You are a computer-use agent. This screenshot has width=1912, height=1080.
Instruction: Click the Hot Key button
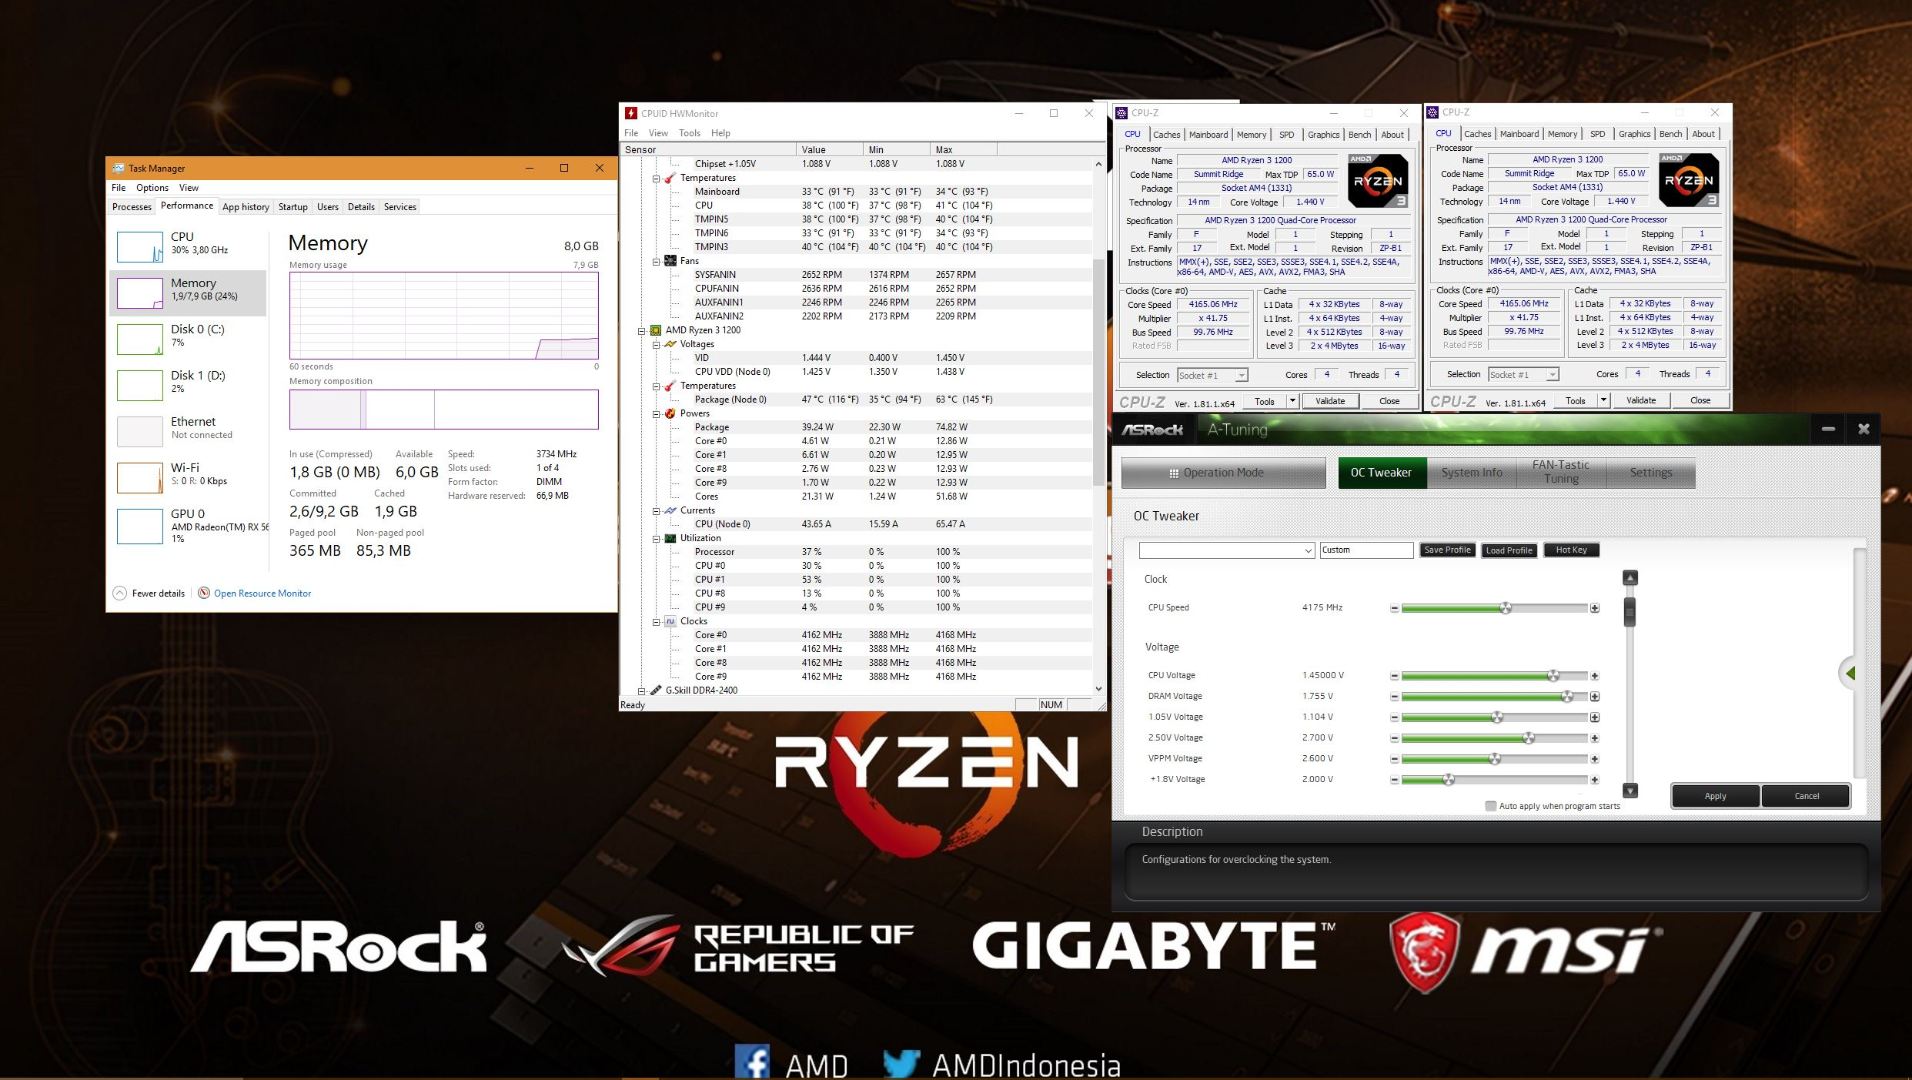point(1571,550)
